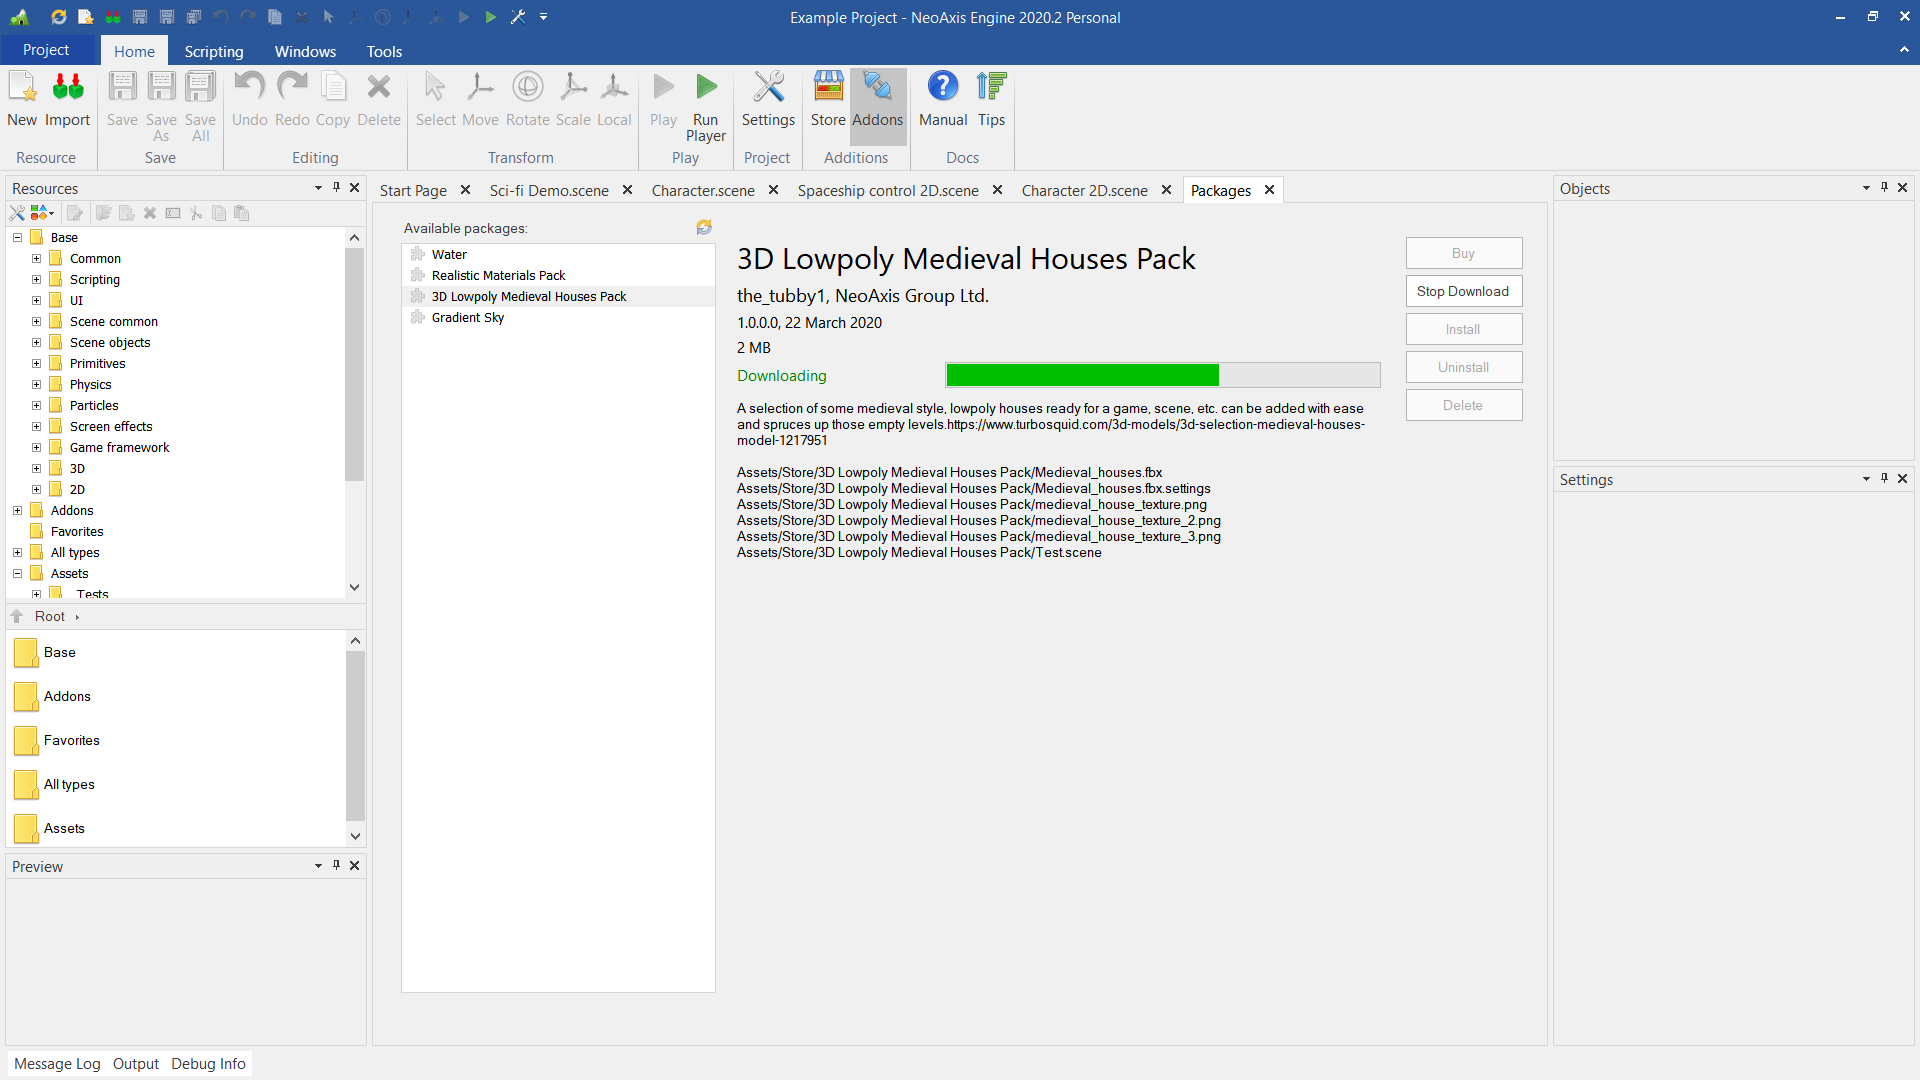The height and width of the screenshot is (1080, 1920).
Task: Refresh the available packages list
Action: [704, 228]
